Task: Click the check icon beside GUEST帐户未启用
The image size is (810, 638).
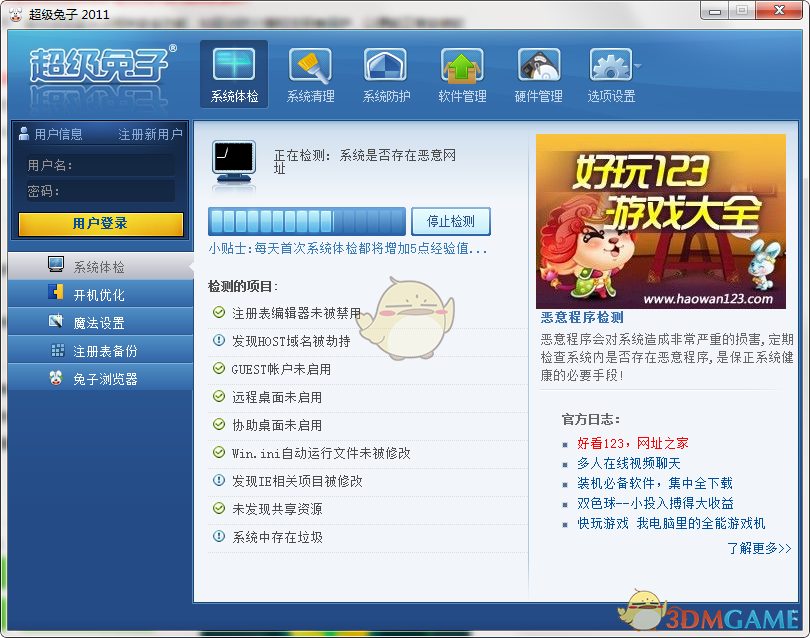Action: point(219,368)
